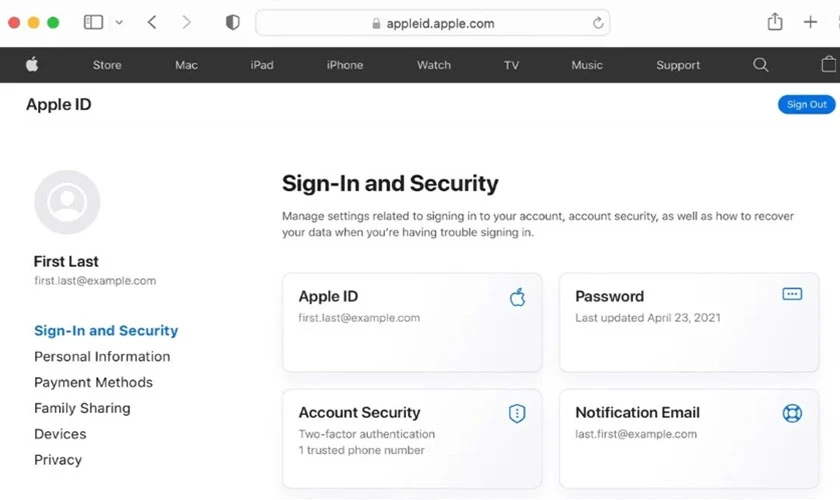
Task: Expand the sidebar dropdown chevron
Action: tap(119, 23)
